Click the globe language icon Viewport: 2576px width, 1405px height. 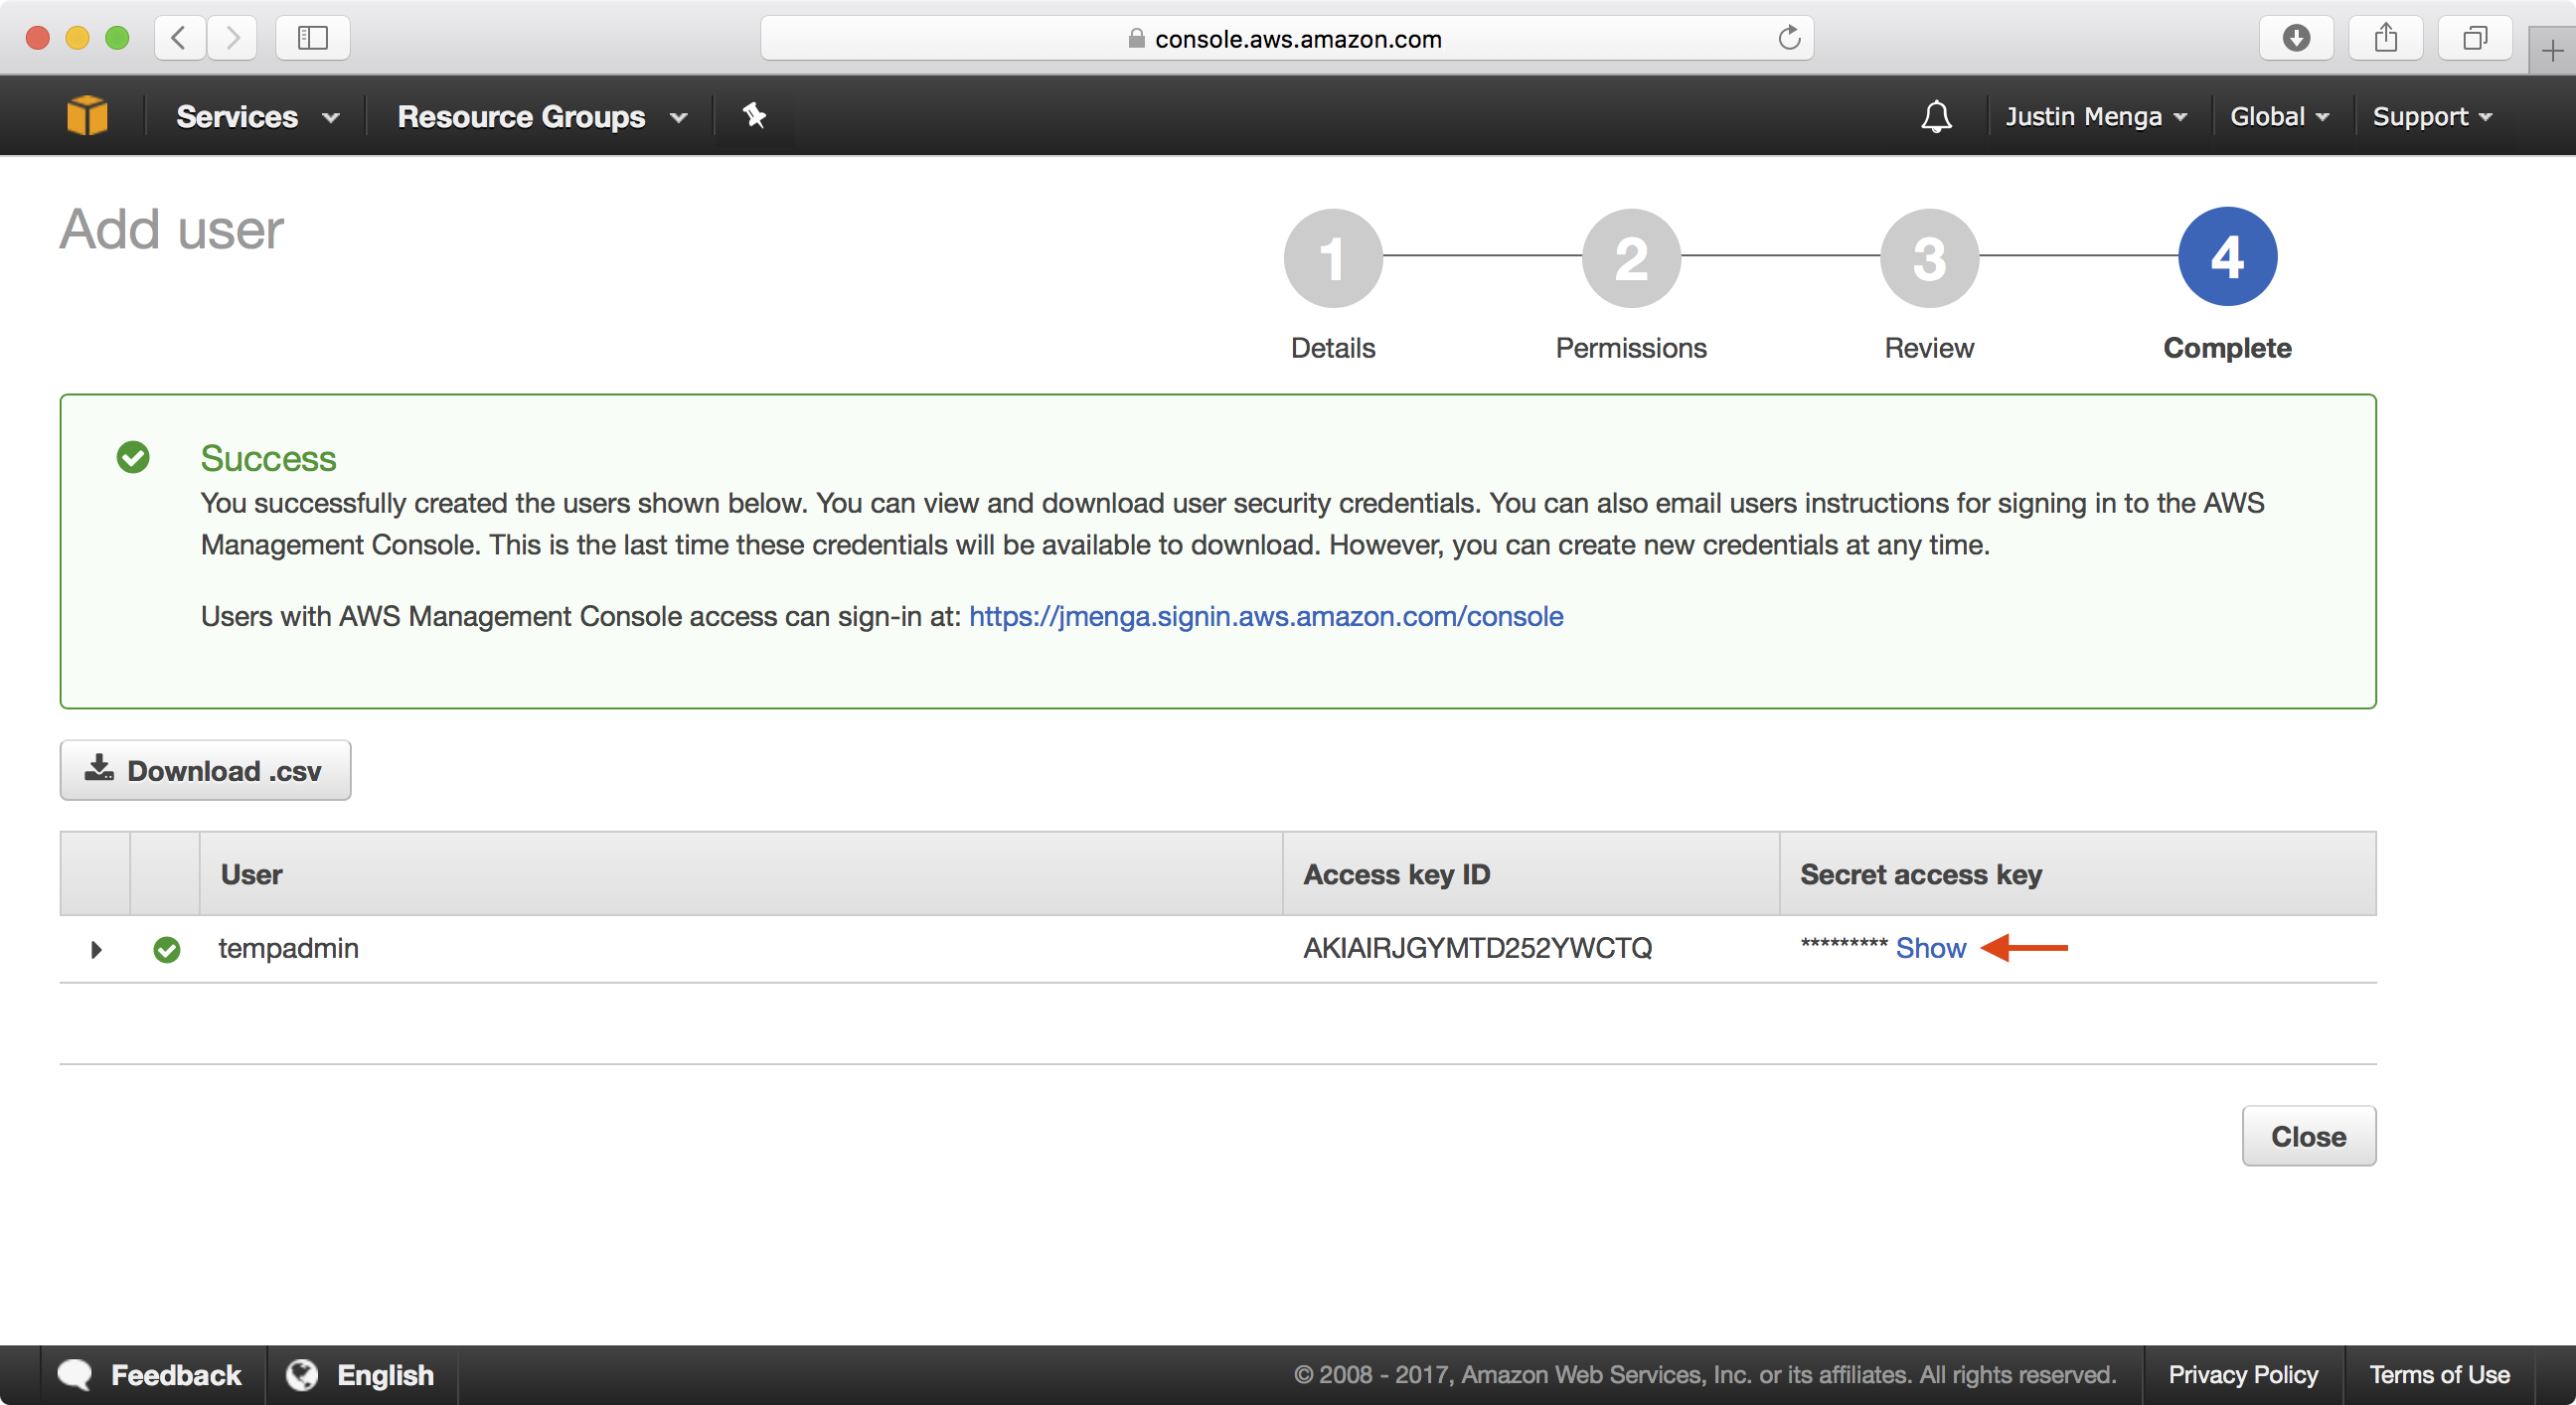tap(302, 1375)
